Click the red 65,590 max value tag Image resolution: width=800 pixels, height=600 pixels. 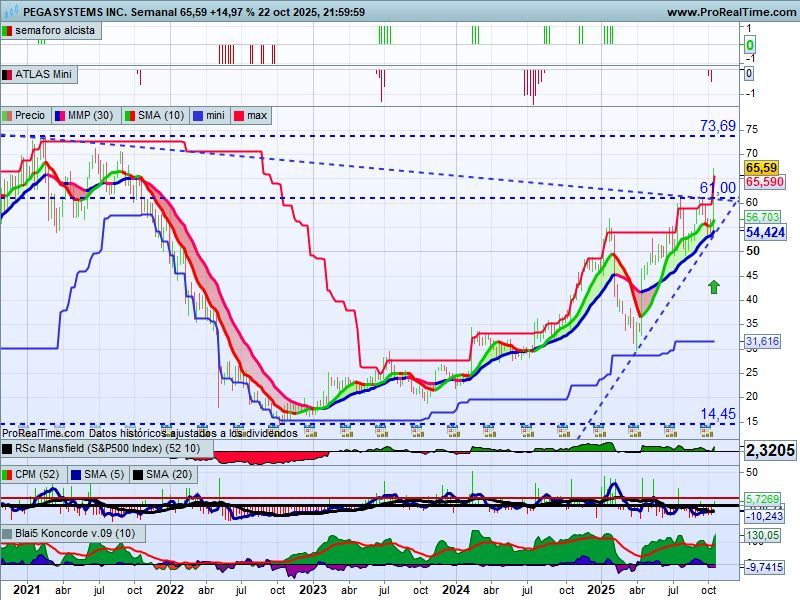click(x=764, y=182)
